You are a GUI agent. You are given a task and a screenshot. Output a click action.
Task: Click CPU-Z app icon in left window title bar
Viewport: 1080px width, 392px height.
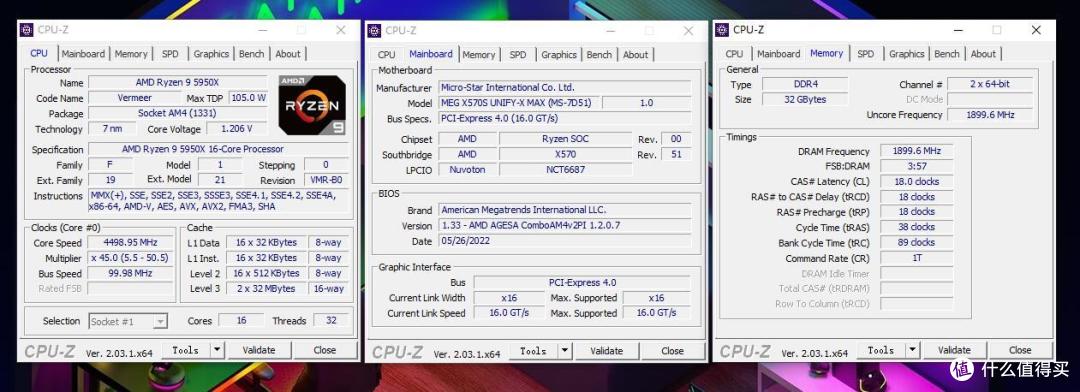(x=26, y=30)
